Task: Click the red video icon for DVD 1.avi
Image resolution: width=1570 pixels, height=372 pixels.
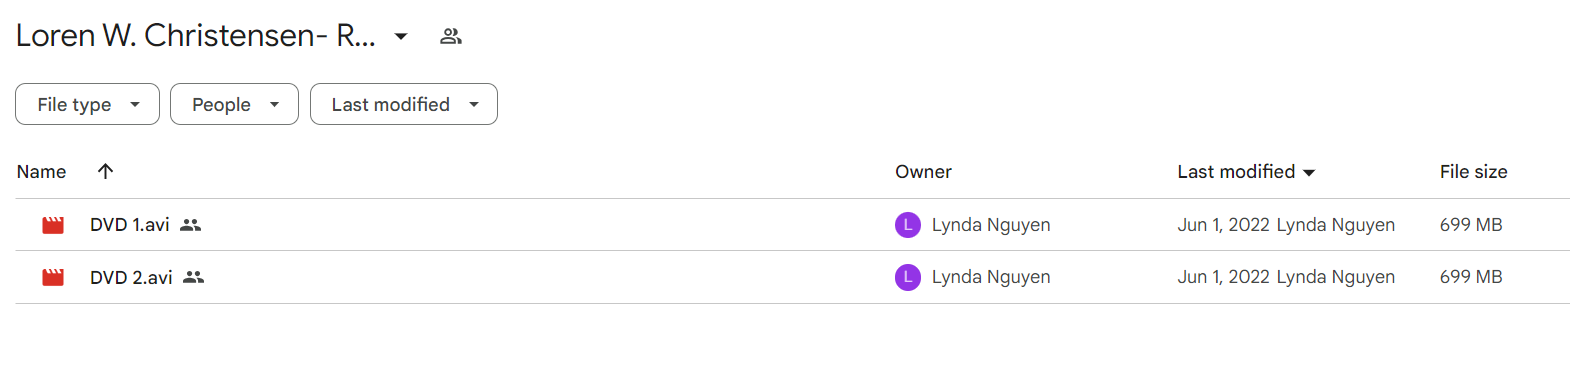Action: tap(53, 225)
